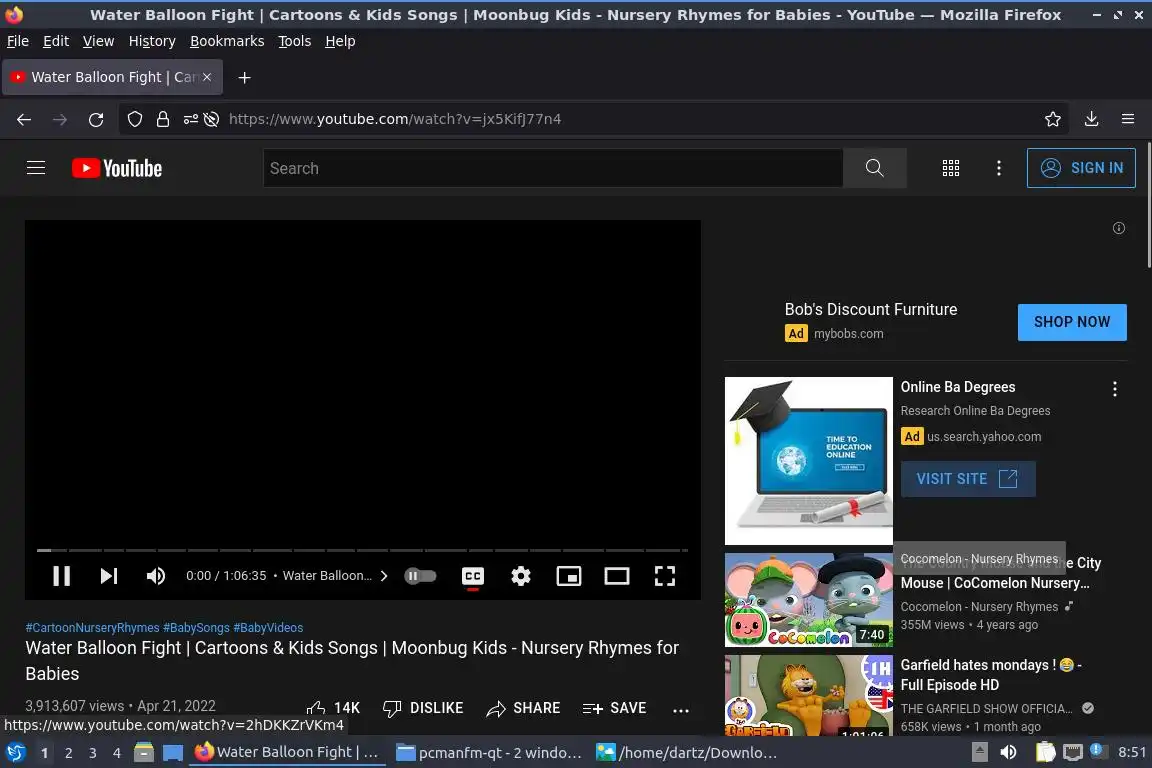The width and height of the screenshot is (1152, 768).
Task: Bookmark this page with star
Action: (1053, 119)
